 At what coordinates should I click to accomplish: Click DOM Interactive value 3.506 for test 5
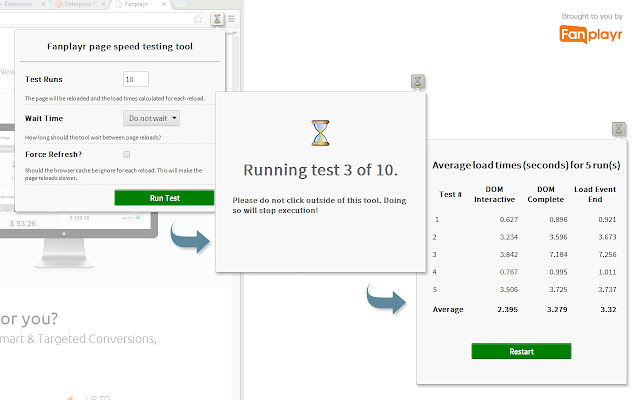click(x=509, y=289)
